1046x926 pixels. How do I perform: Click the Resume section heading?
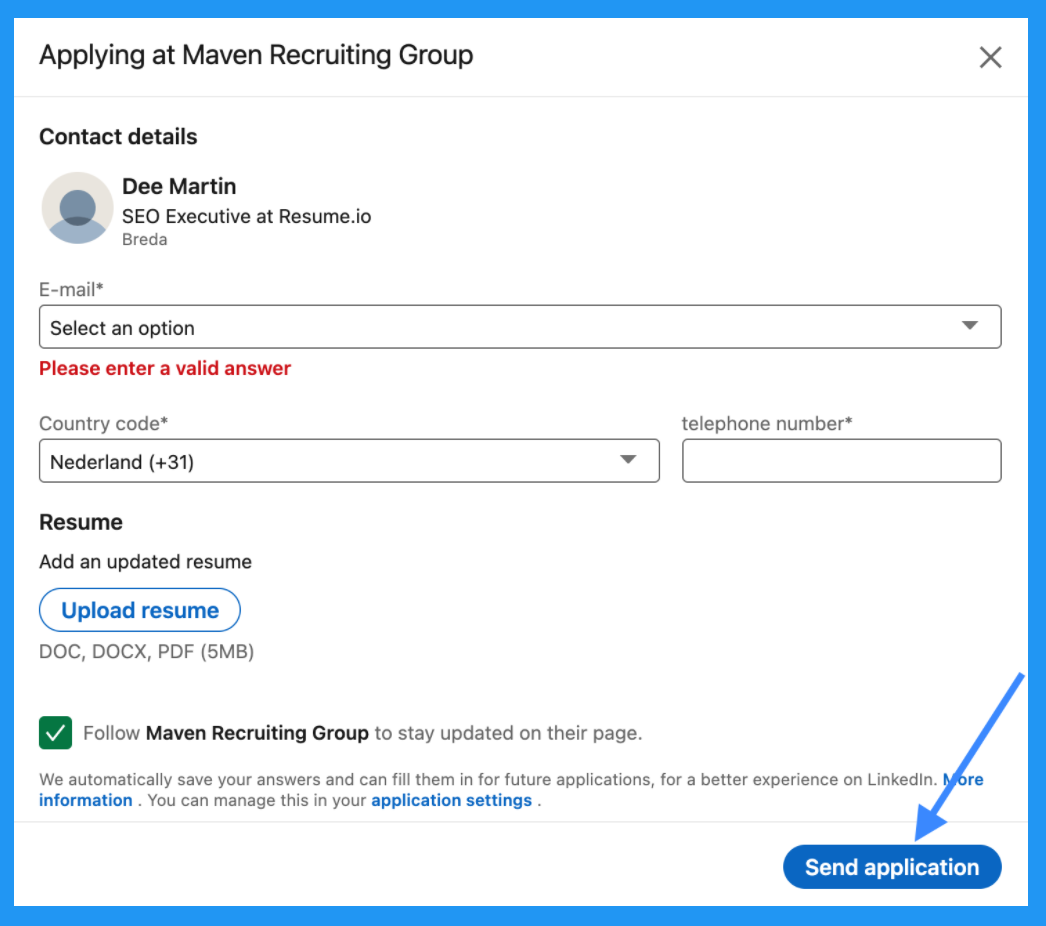pos(81,522)
